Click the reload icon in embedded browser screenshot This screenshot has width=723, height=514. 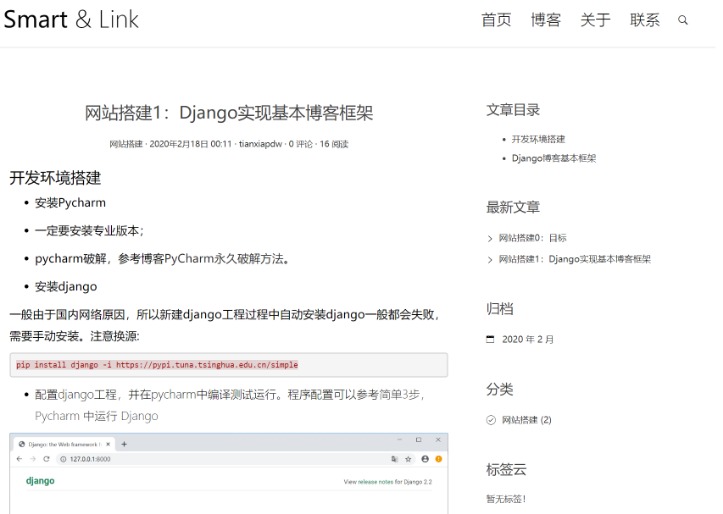tap(46, 459)
